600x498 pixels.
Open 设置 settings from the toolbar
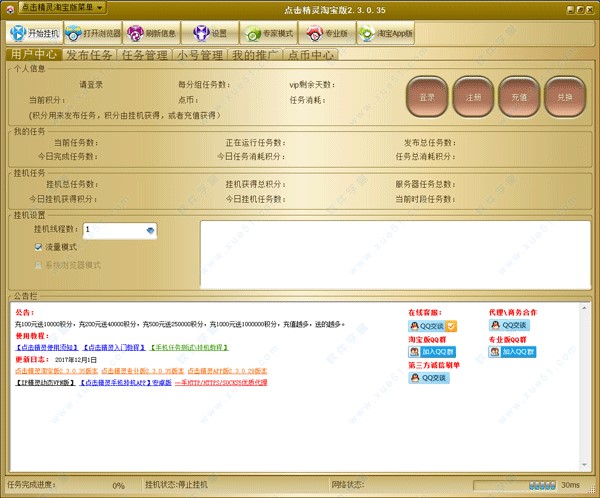point(212,32)
